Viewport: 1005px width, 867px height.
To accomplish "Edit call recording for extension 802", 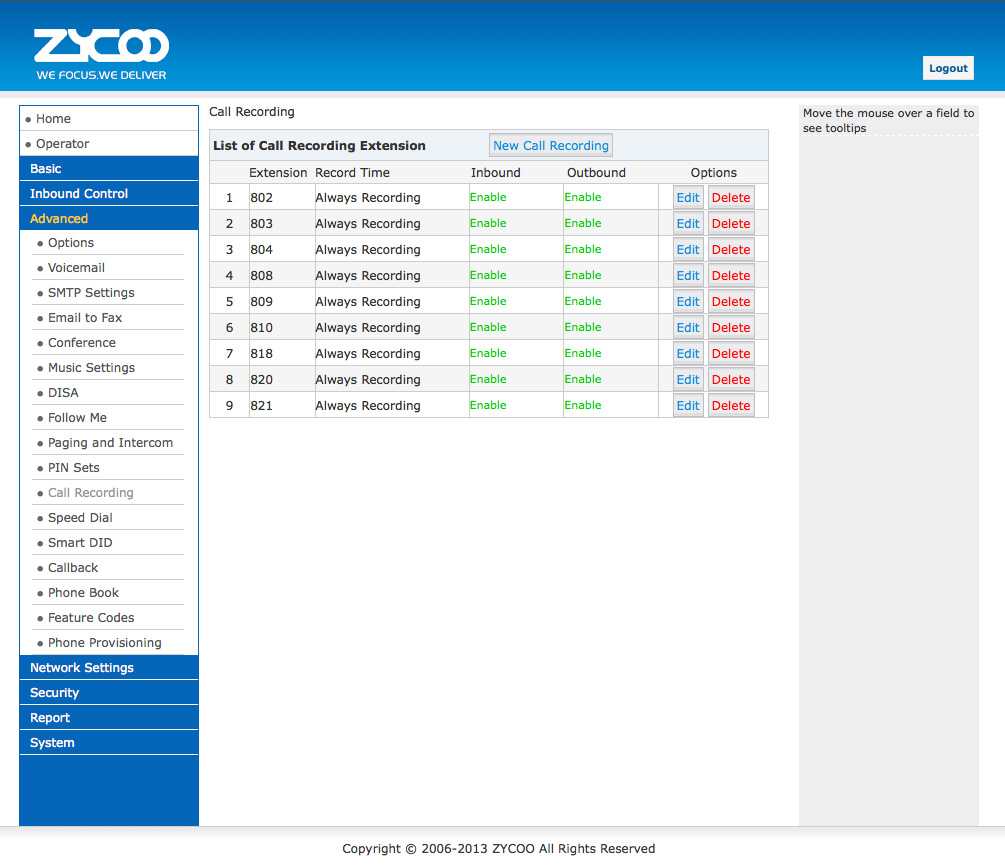I will [x=688, y=198].
